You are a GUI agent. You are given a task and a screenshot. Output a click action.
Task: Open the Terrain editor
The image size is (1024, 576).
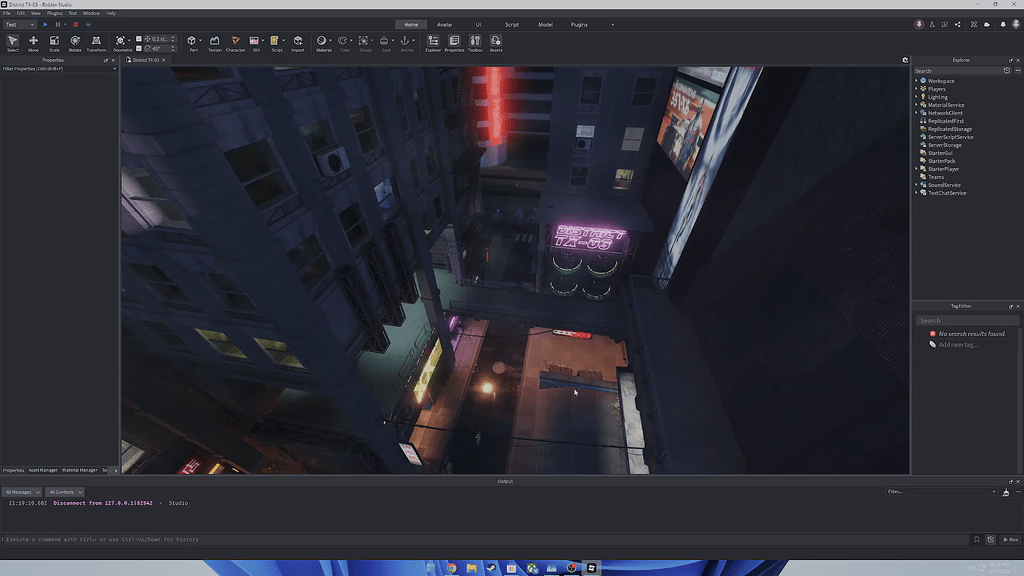pos(214,43)
